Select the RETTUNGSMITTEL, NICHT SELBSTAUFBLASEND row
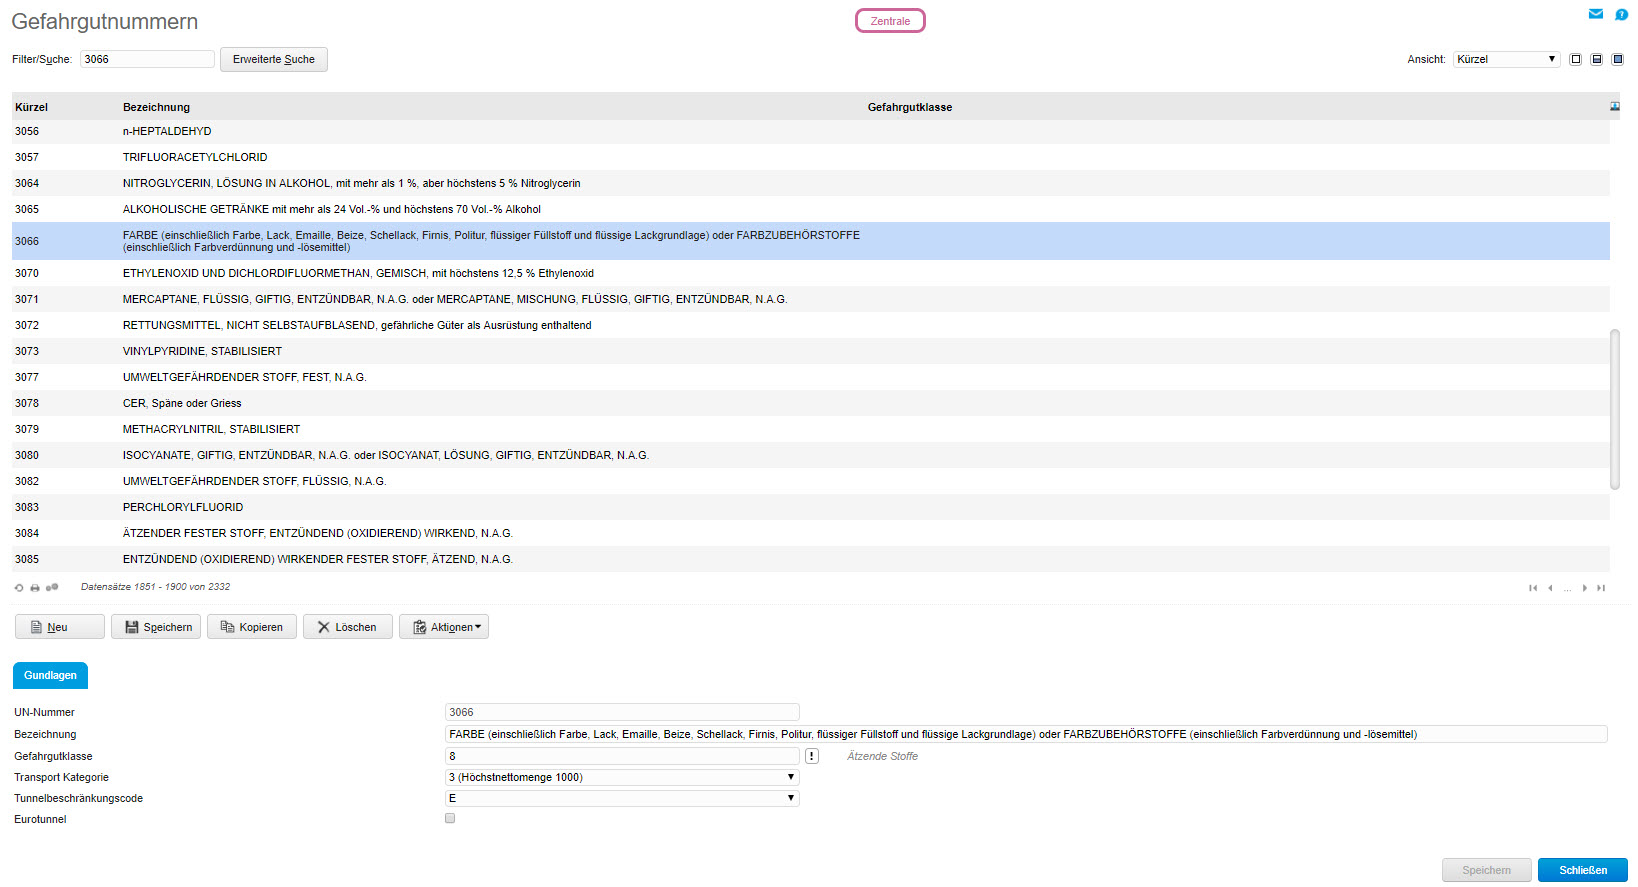Viewport: 1638px width, 887px height. tap(811, 325)
